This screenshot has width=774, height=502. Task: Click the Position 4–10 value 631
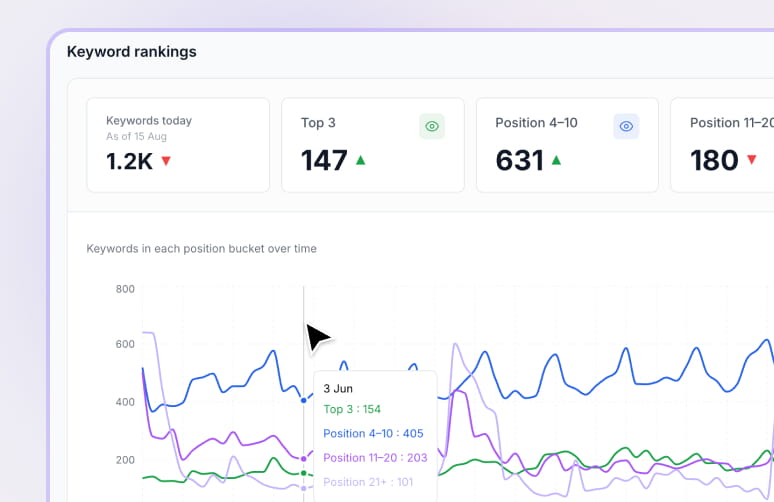519,160
